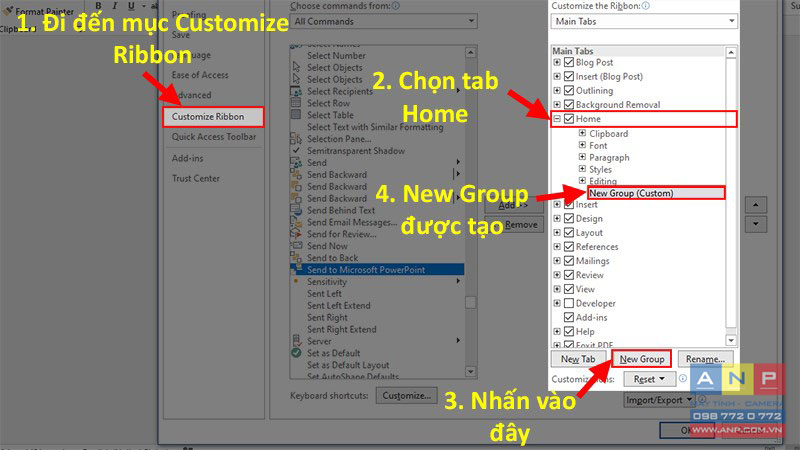This screenshot has width=800, height=450.
Task: Open the Customize Ribbon category
Action: (x=213, y=116)
